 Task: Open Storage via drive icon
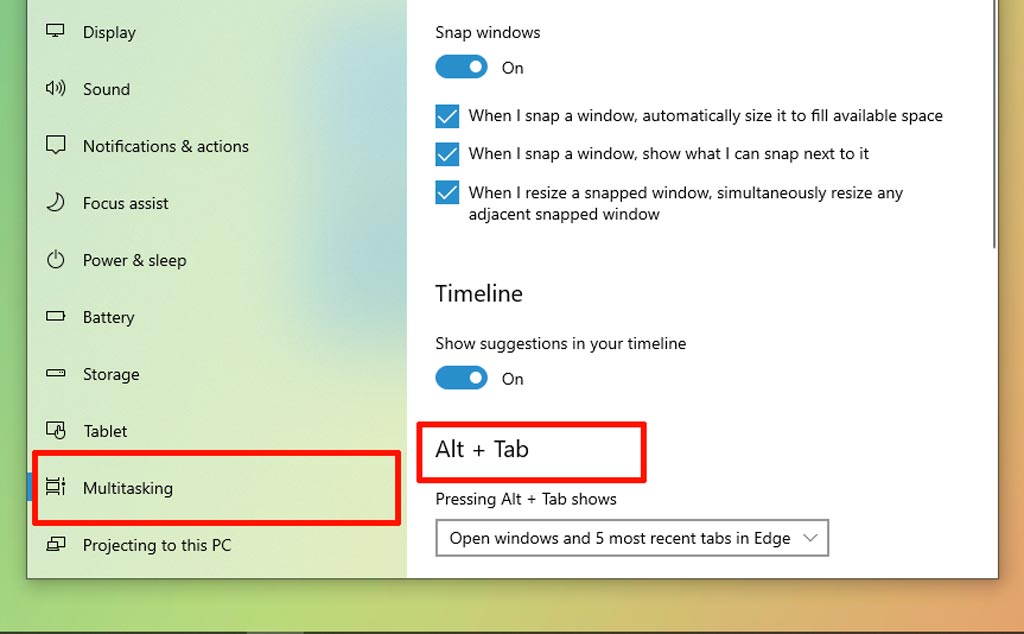(55, 374)
